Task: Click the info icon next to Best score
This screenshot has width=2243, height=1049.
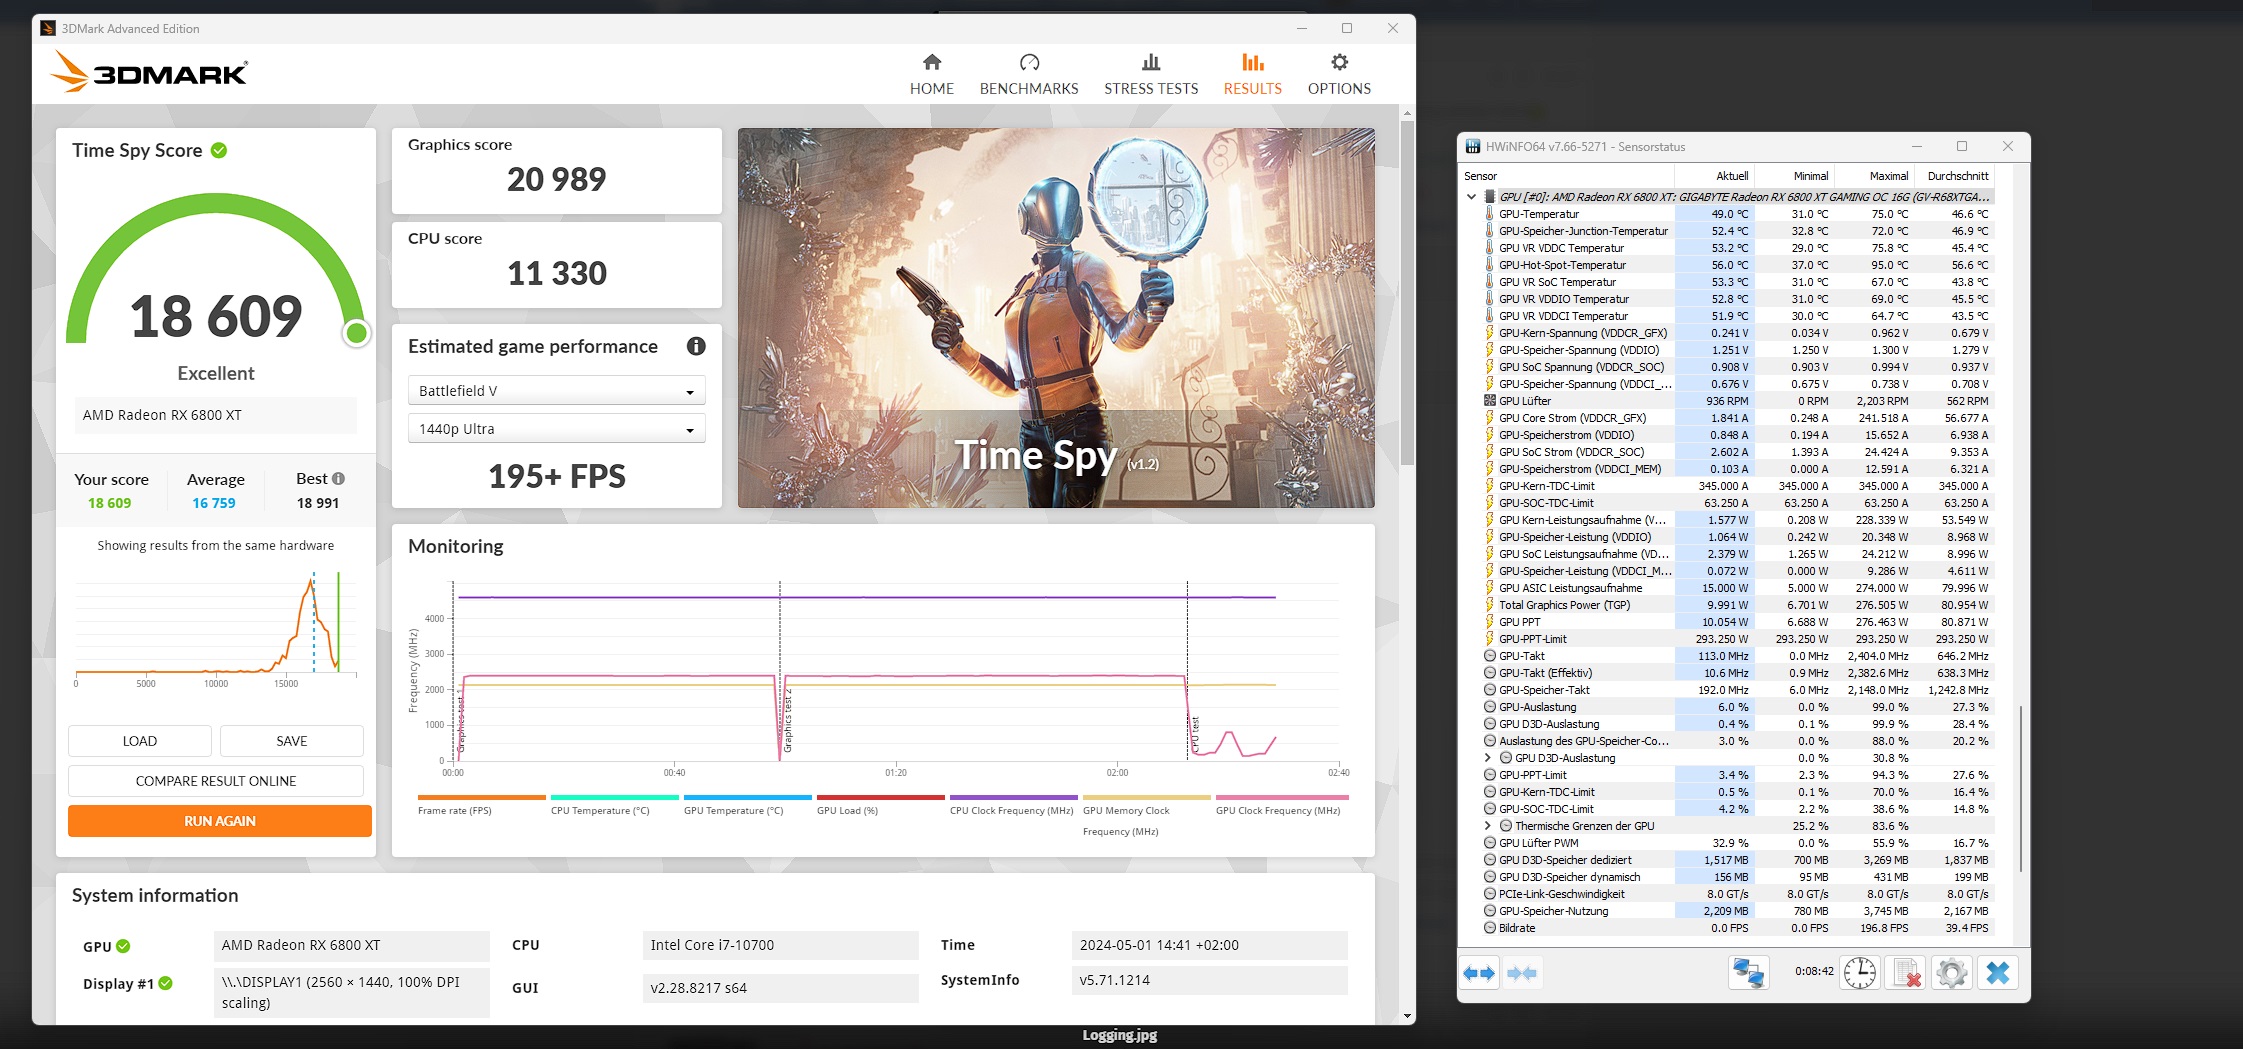Action: [339, 478]
